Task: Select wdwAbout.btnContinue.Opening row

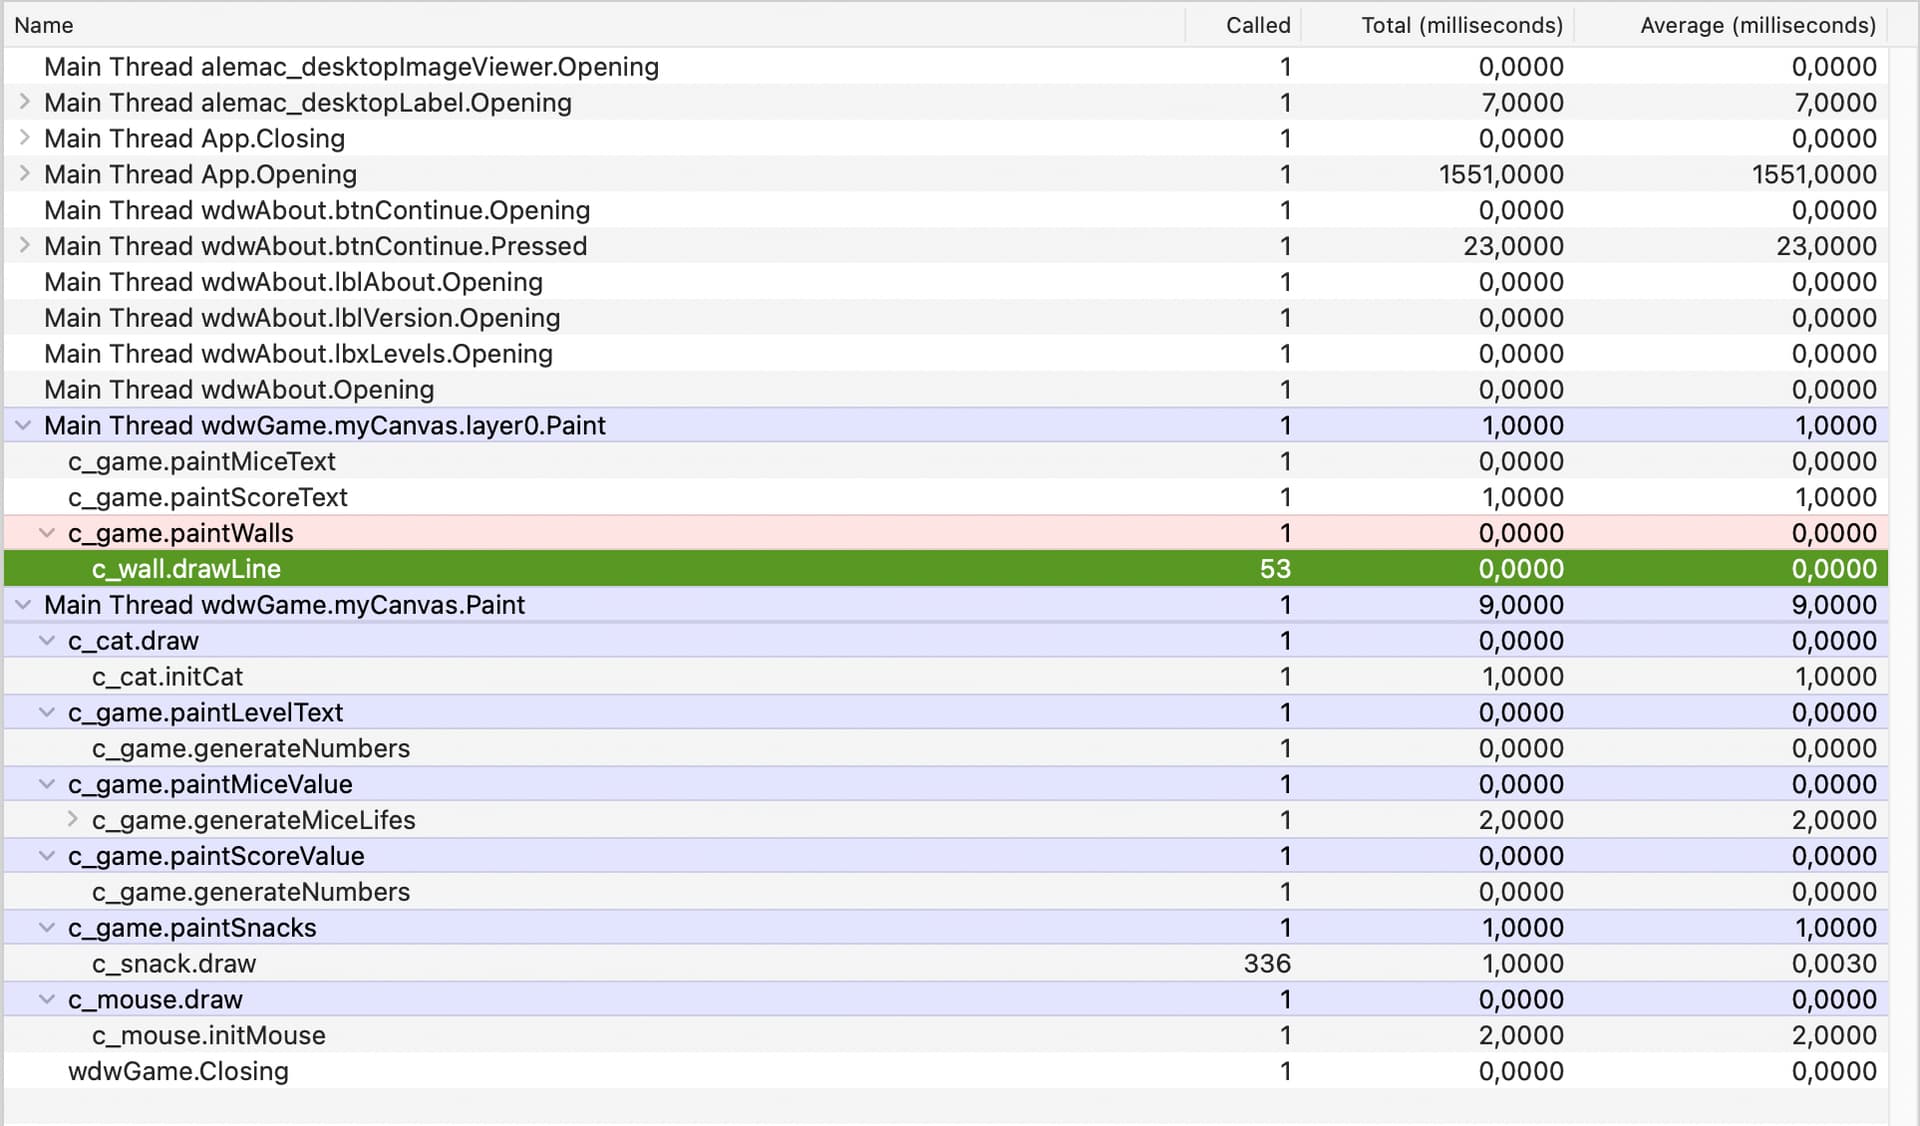Action: [946, 210]
